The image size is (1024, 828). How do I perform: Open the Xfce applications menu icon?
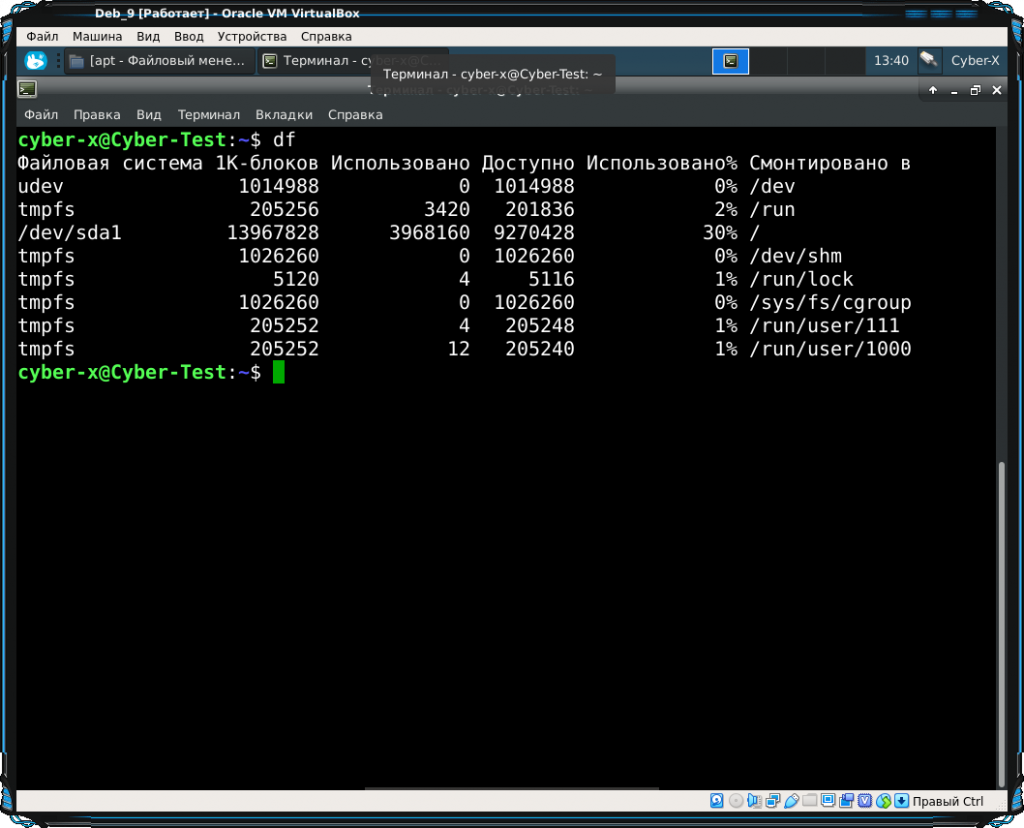click(x=36, y=61)
